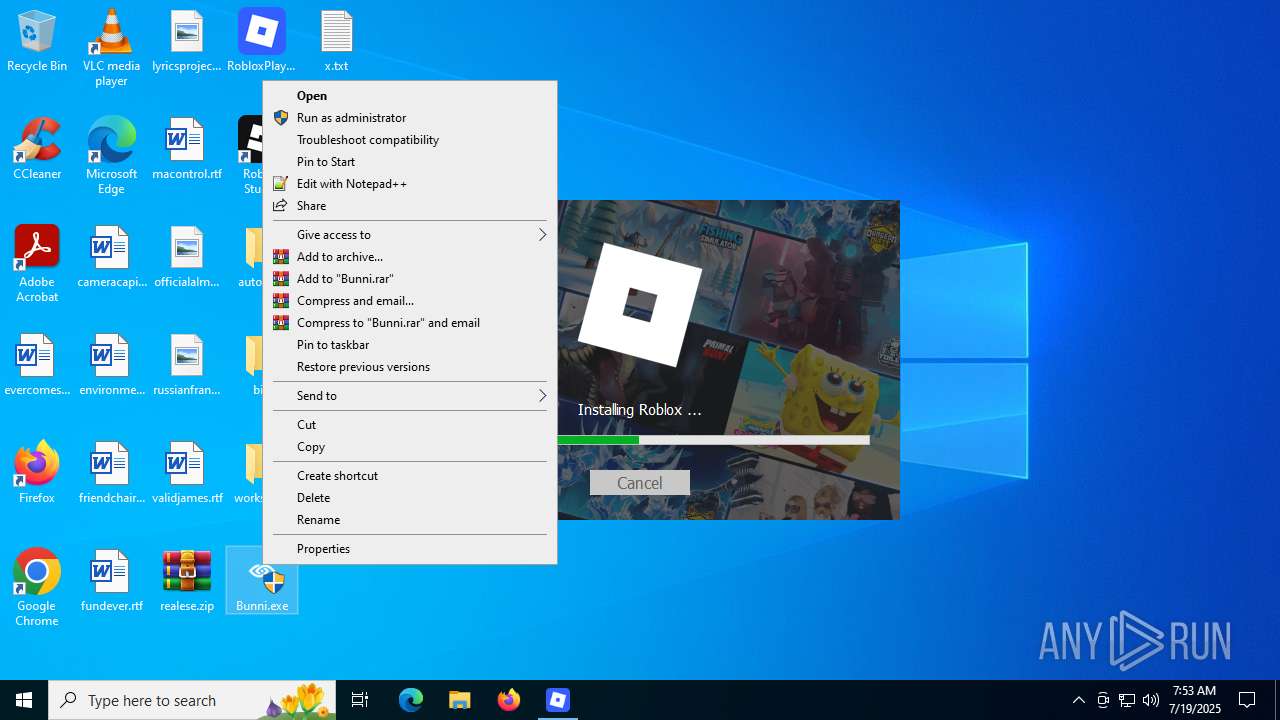This screenshot has width=1280, height=720.
Task: Select the Bunni.exe desktop icon
Action: point(262,580)
